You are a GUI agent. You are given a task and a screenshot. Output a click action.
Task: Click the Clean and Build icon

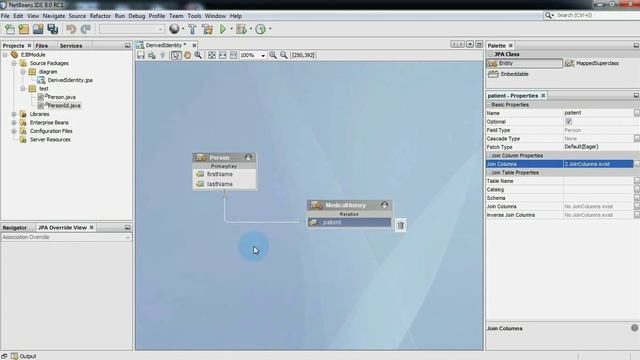coord(207,29)
